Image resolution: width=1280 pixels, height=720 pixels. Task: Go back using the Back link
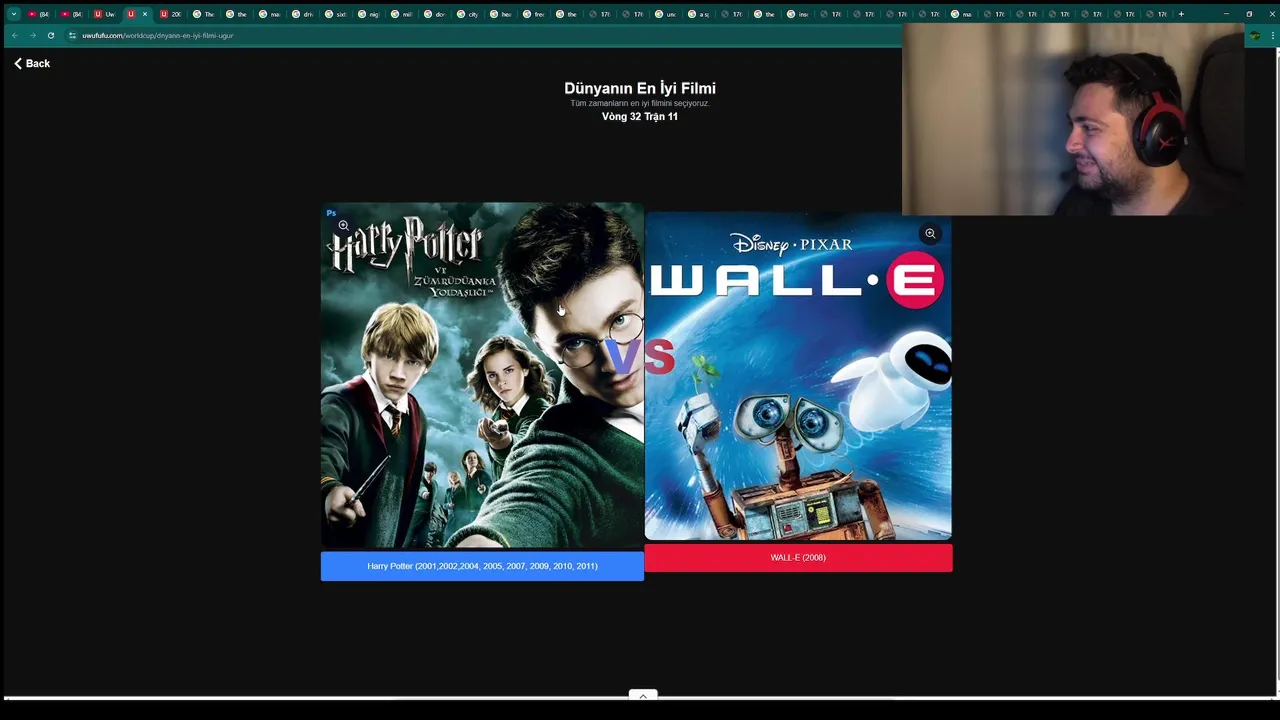tap(32, 63)
